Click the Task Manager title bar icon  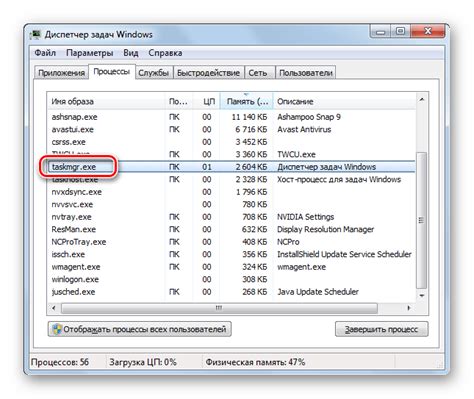pos(35,35)
